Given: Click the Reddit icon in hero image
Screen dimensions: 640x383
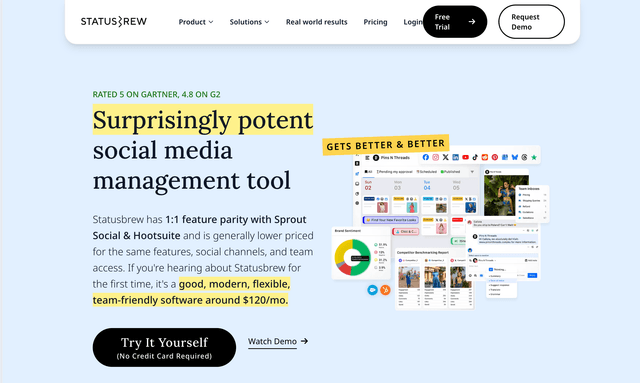Looking at the screenshot, I should click(x=485, y=157).
